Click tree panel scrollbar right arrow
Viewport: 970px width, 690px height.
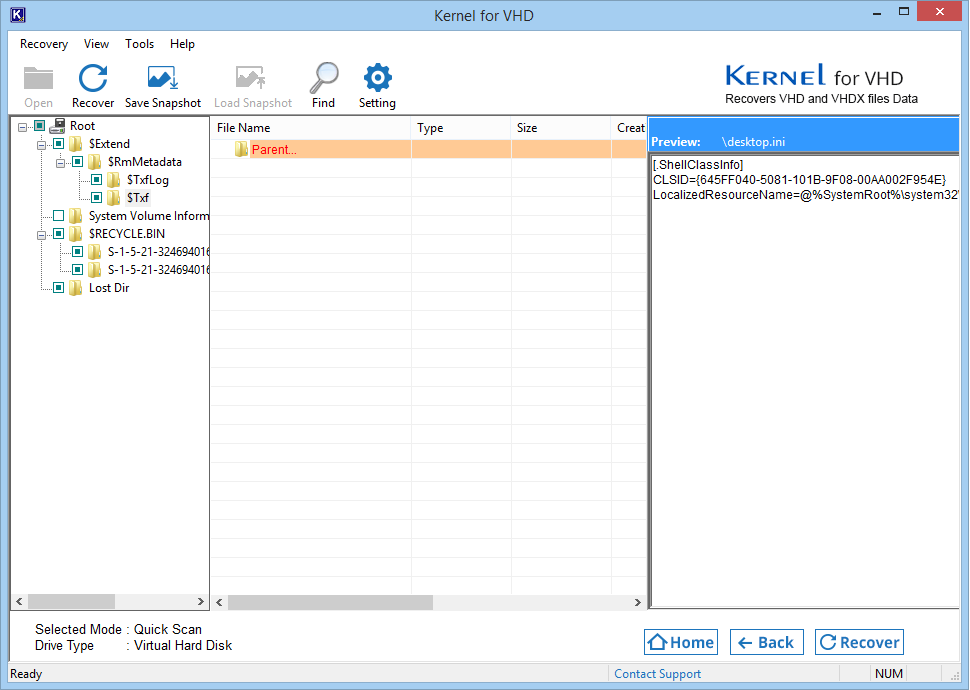(200, 602)
